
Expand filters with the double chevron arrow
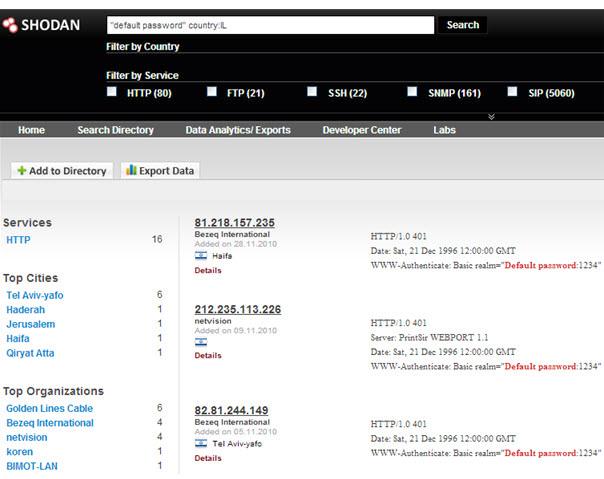coord(491,116)
